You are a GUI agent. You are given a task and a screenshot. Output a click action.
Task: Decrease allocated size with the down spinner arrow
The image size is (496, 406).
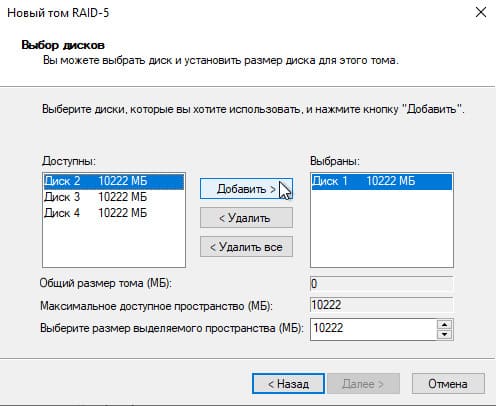(x=444, y=334)
